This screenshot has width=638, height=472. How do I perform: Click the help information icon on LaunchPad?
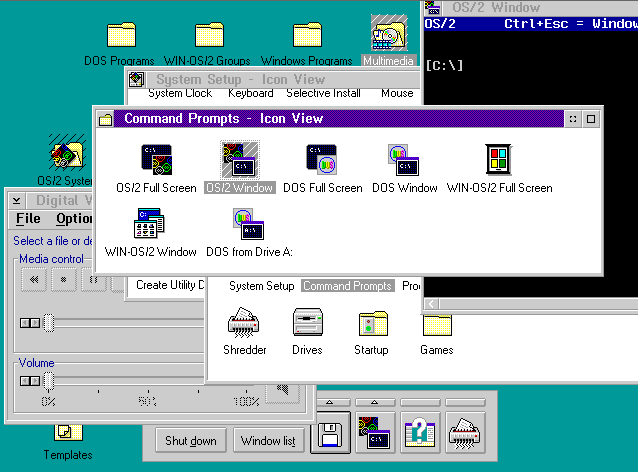click(x=421, y=433)
